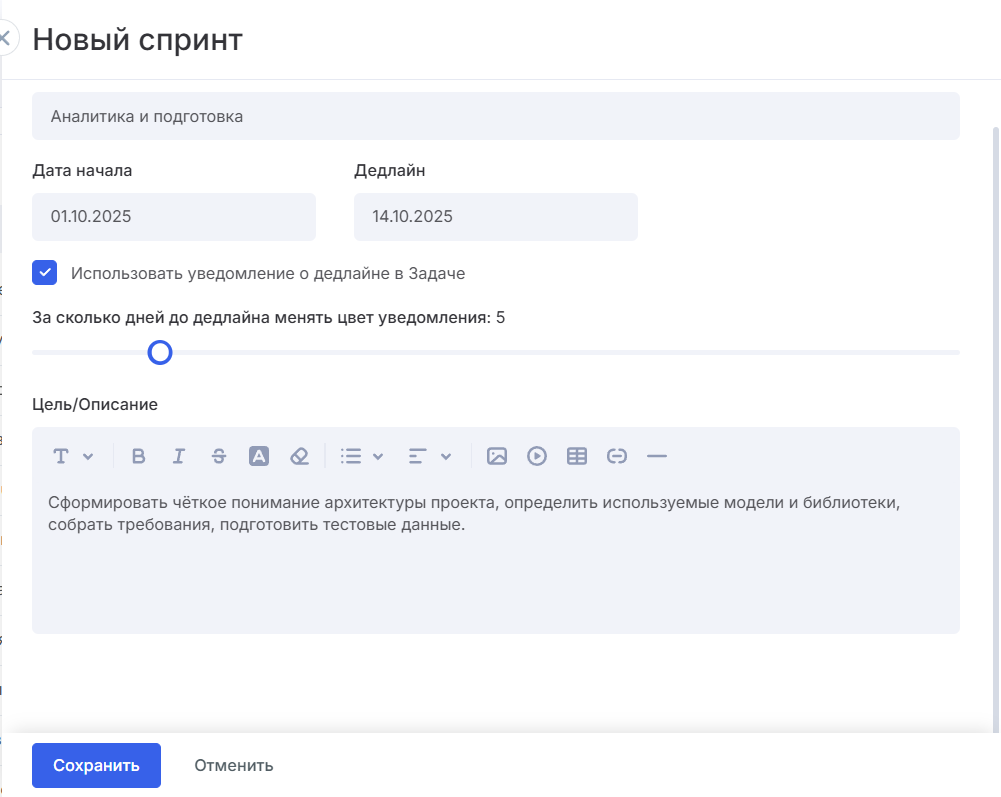Uncheck deadline notification in task checkbox
This screenshot has height=797, width=1001.
click(44, 273)
